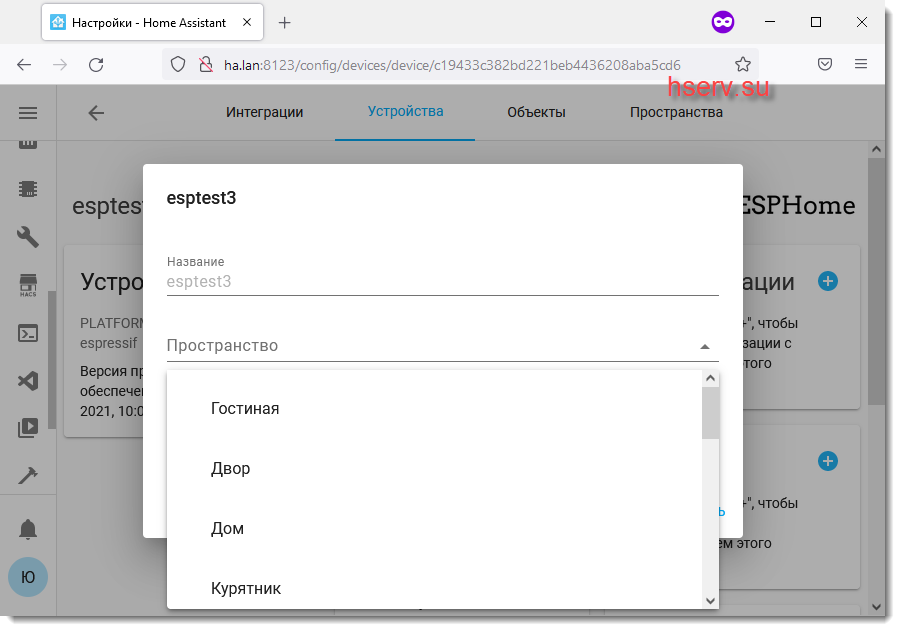Open the notifications bell icon
This screenshot has width=900, height=631.
click(x=28, y=529)
